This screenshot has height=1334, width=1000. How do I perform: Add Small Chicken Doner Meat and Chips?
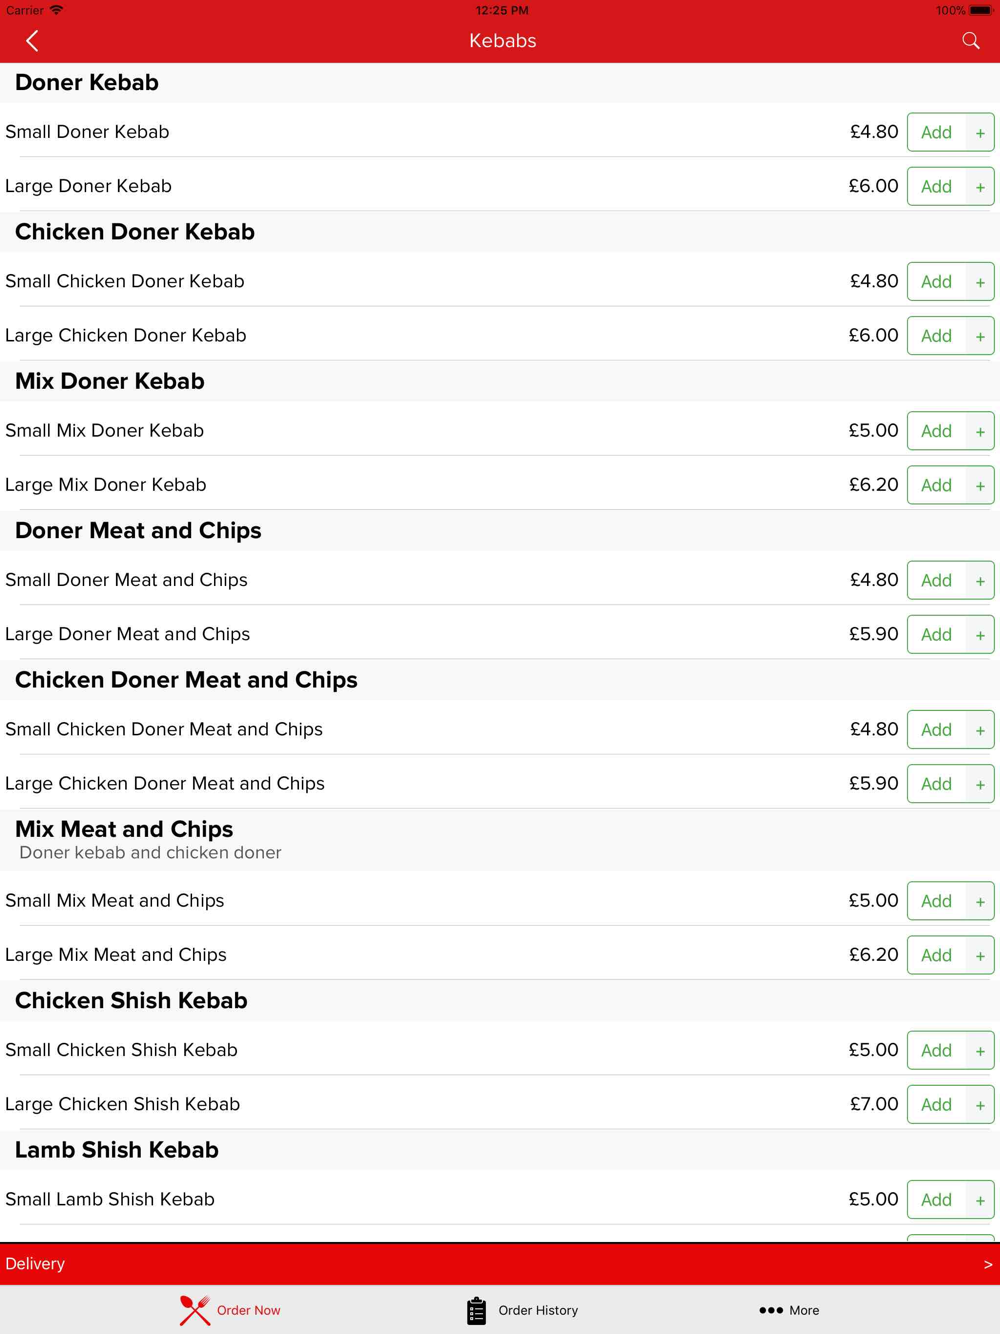[936, 730]
